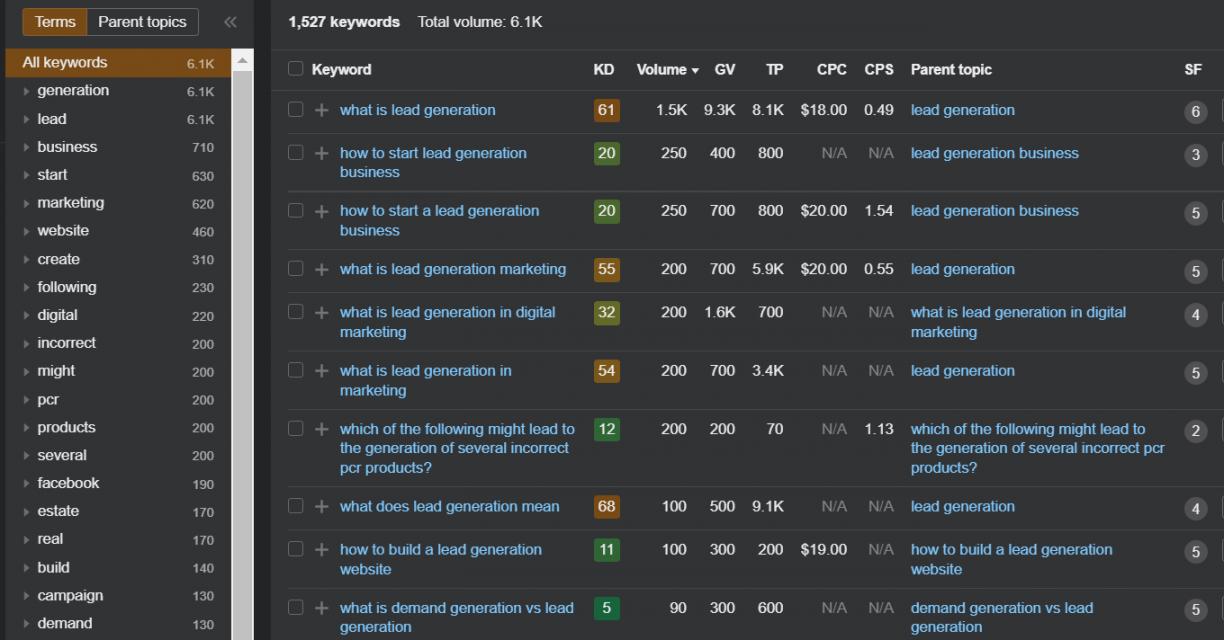The image size is (1224, 640).
Task: Click the sidebar scrollbar up arrow
Action: [242, 62]
